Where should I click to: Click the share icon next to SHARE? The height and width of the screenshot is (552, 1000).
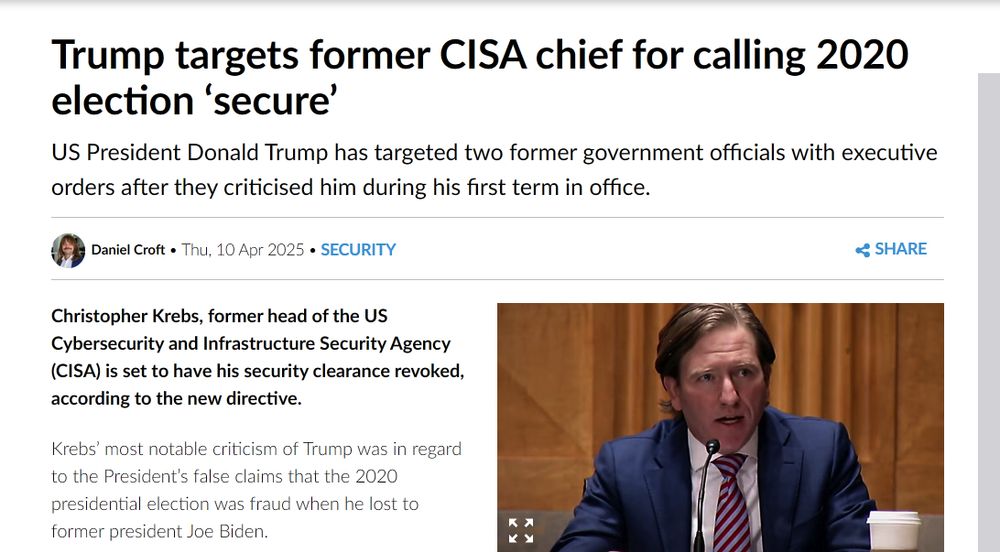[x=862, y=250]
